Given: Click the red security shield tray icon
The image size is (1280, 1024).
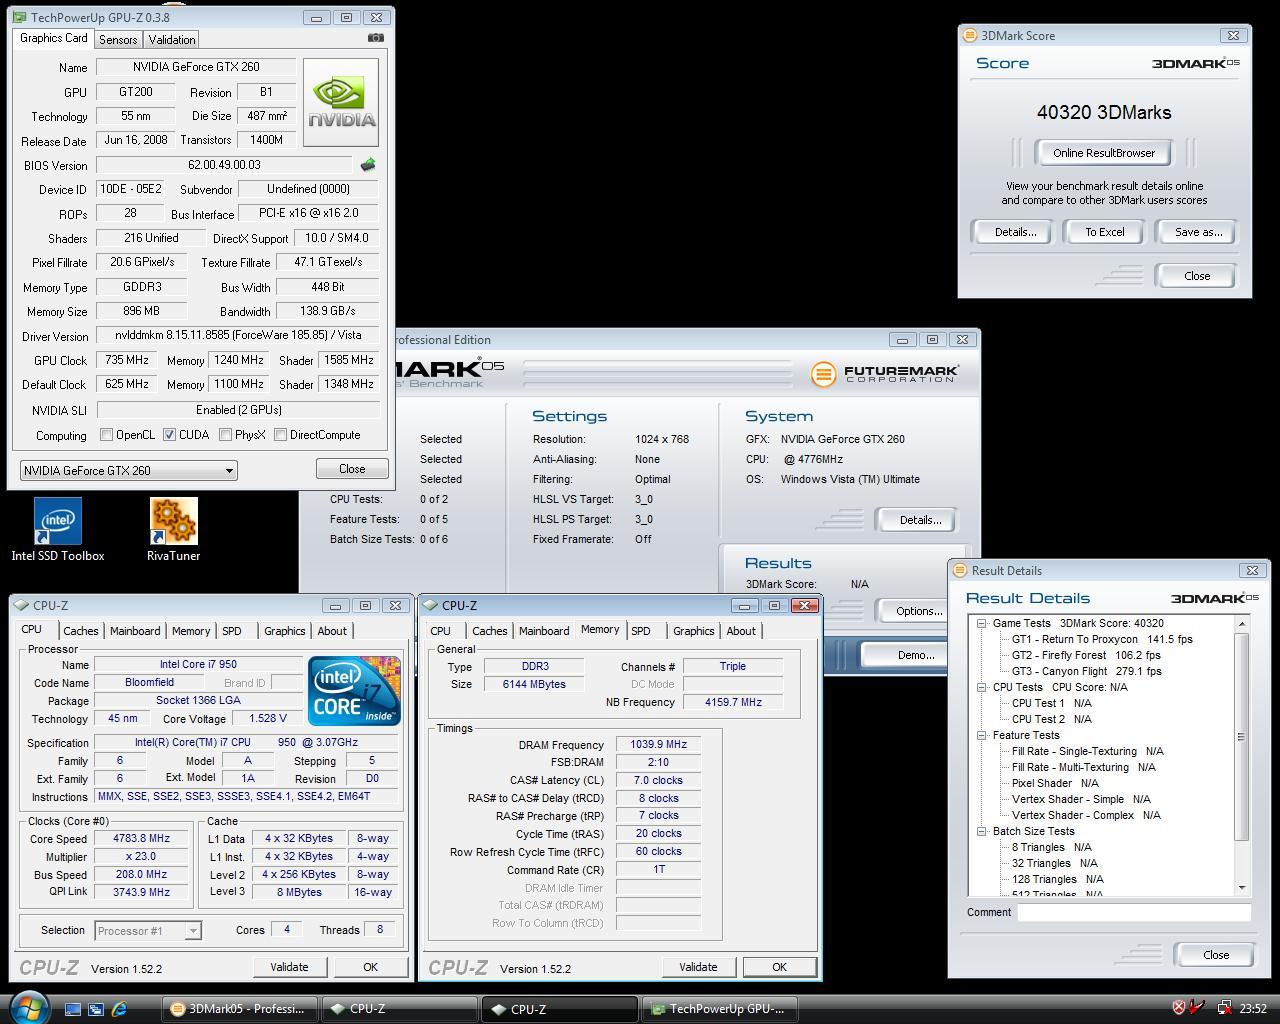Looking at the screenshot, I should pyautogui.click(x=1179, y=1008).
